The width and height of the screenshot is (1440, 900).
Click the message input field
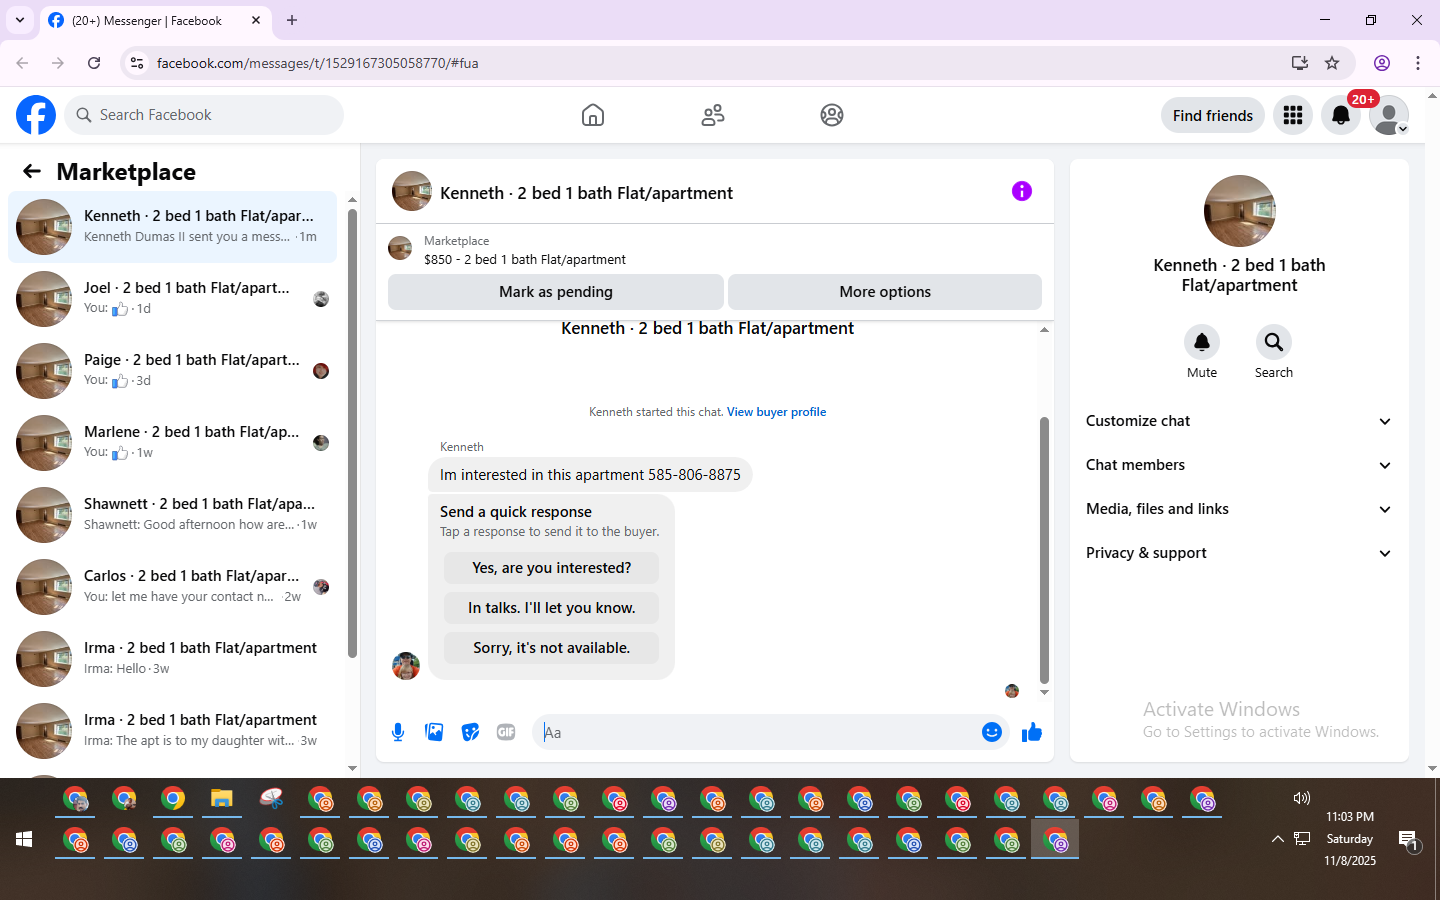[x=755, y=732]
